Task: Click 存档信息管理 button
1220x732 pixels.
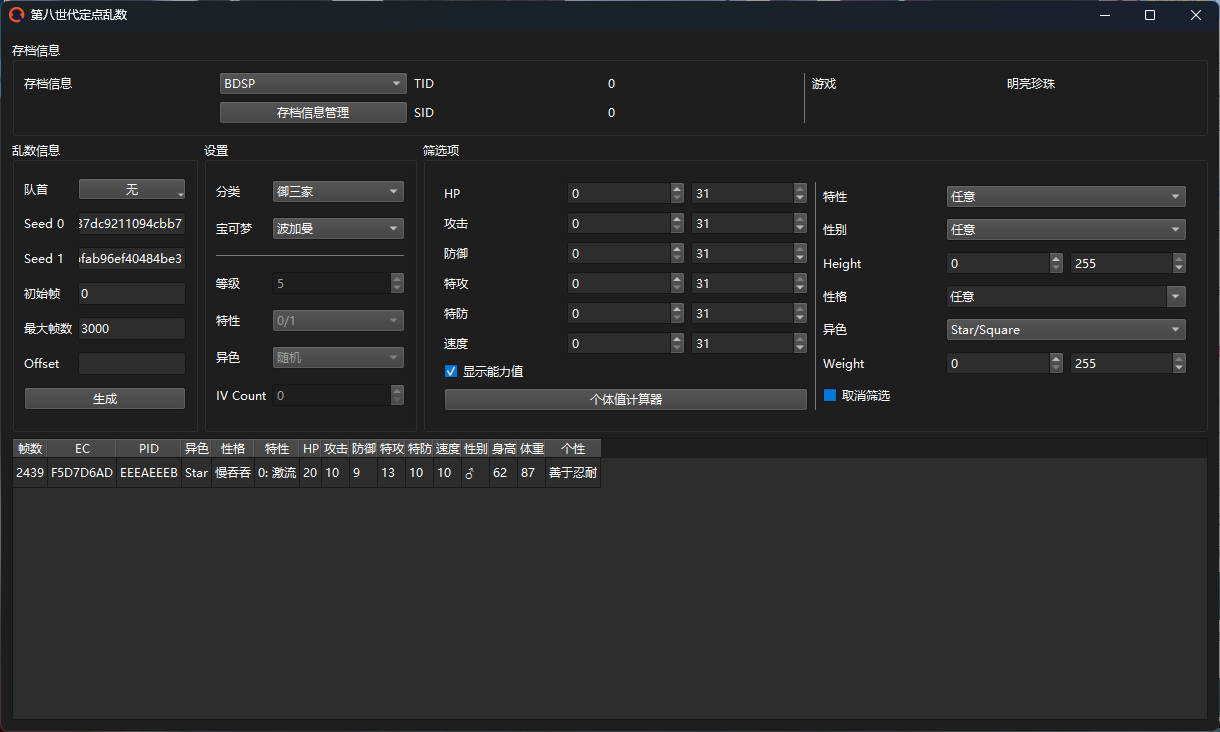Action: point(312,113)
